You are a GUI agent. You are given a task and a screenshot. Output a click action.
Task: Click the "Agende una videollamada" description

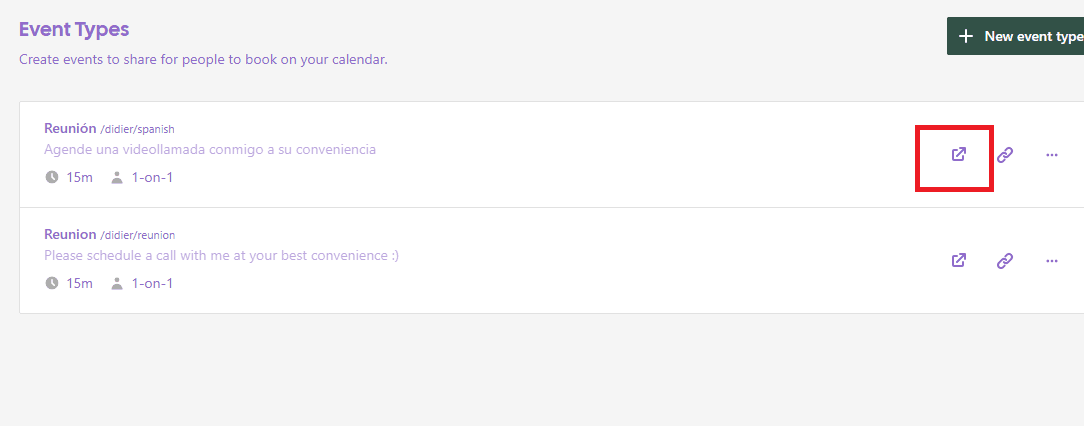[x=210, y=149]
